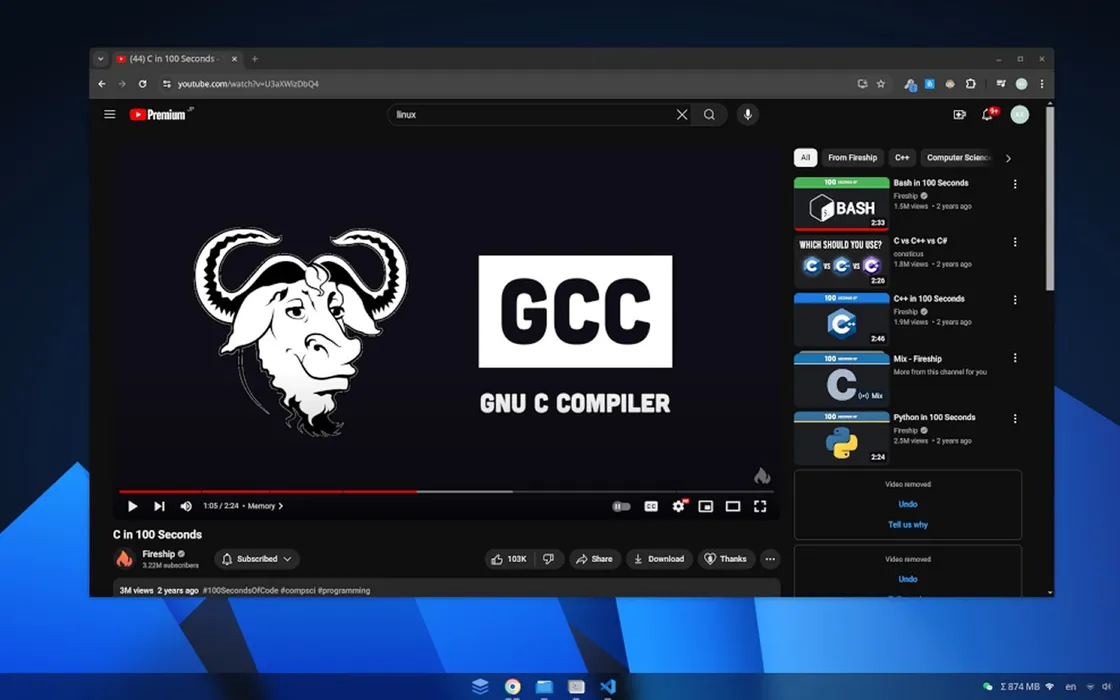Click the Tell us why link
Image resolution: width=1120 pixels, height=700 pixels.
point(907,524)
